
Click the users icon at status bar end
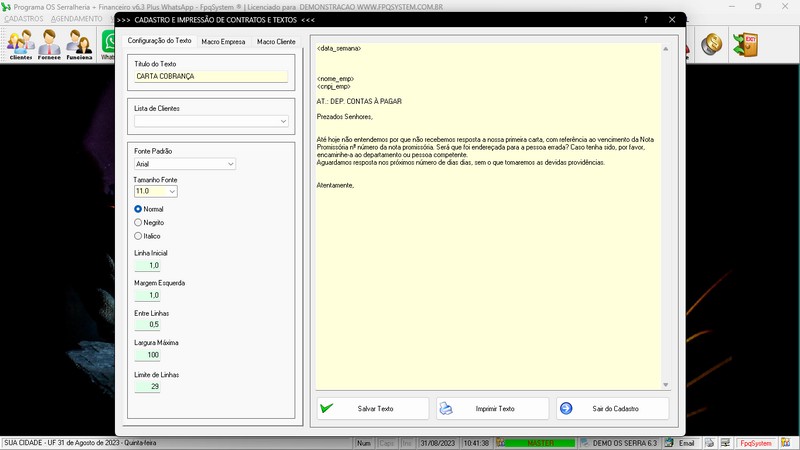pos(785,443)
